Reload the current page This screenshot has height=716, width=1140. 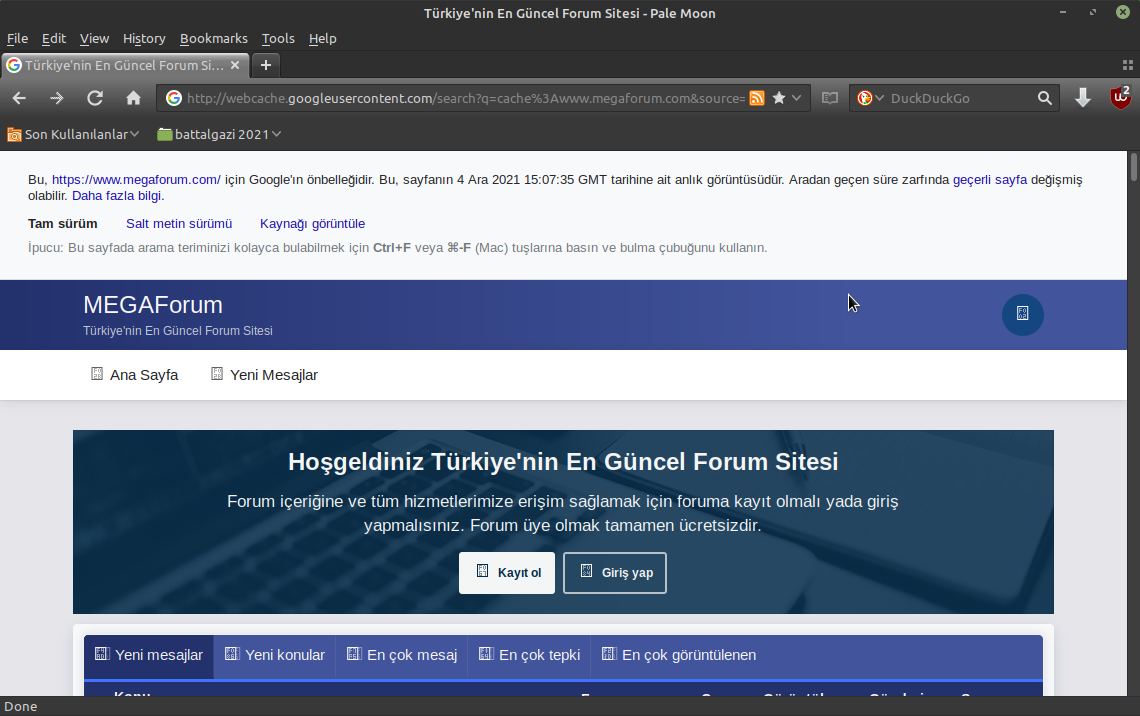coord(95,98)
